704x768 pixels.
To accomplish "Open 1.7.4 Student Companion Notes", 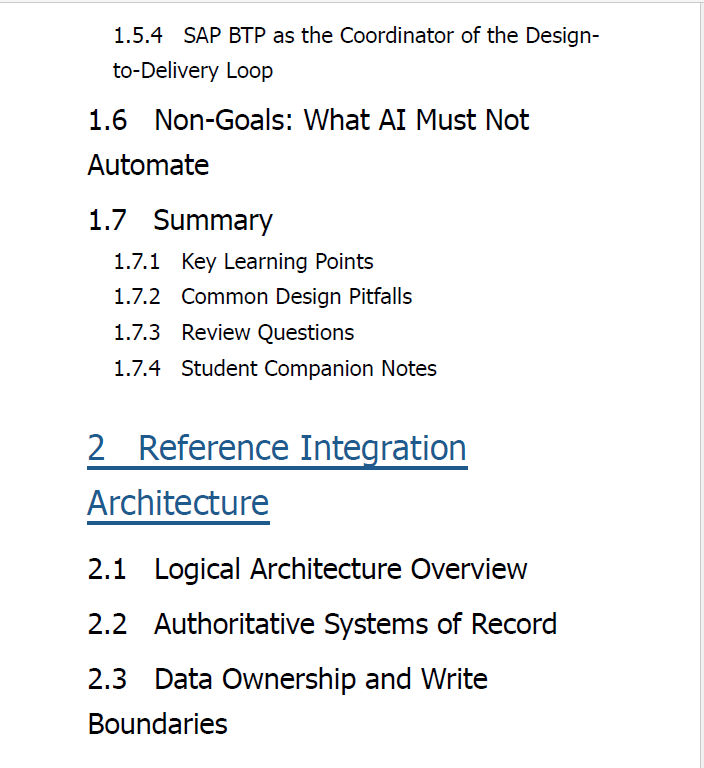I will 275,368.
